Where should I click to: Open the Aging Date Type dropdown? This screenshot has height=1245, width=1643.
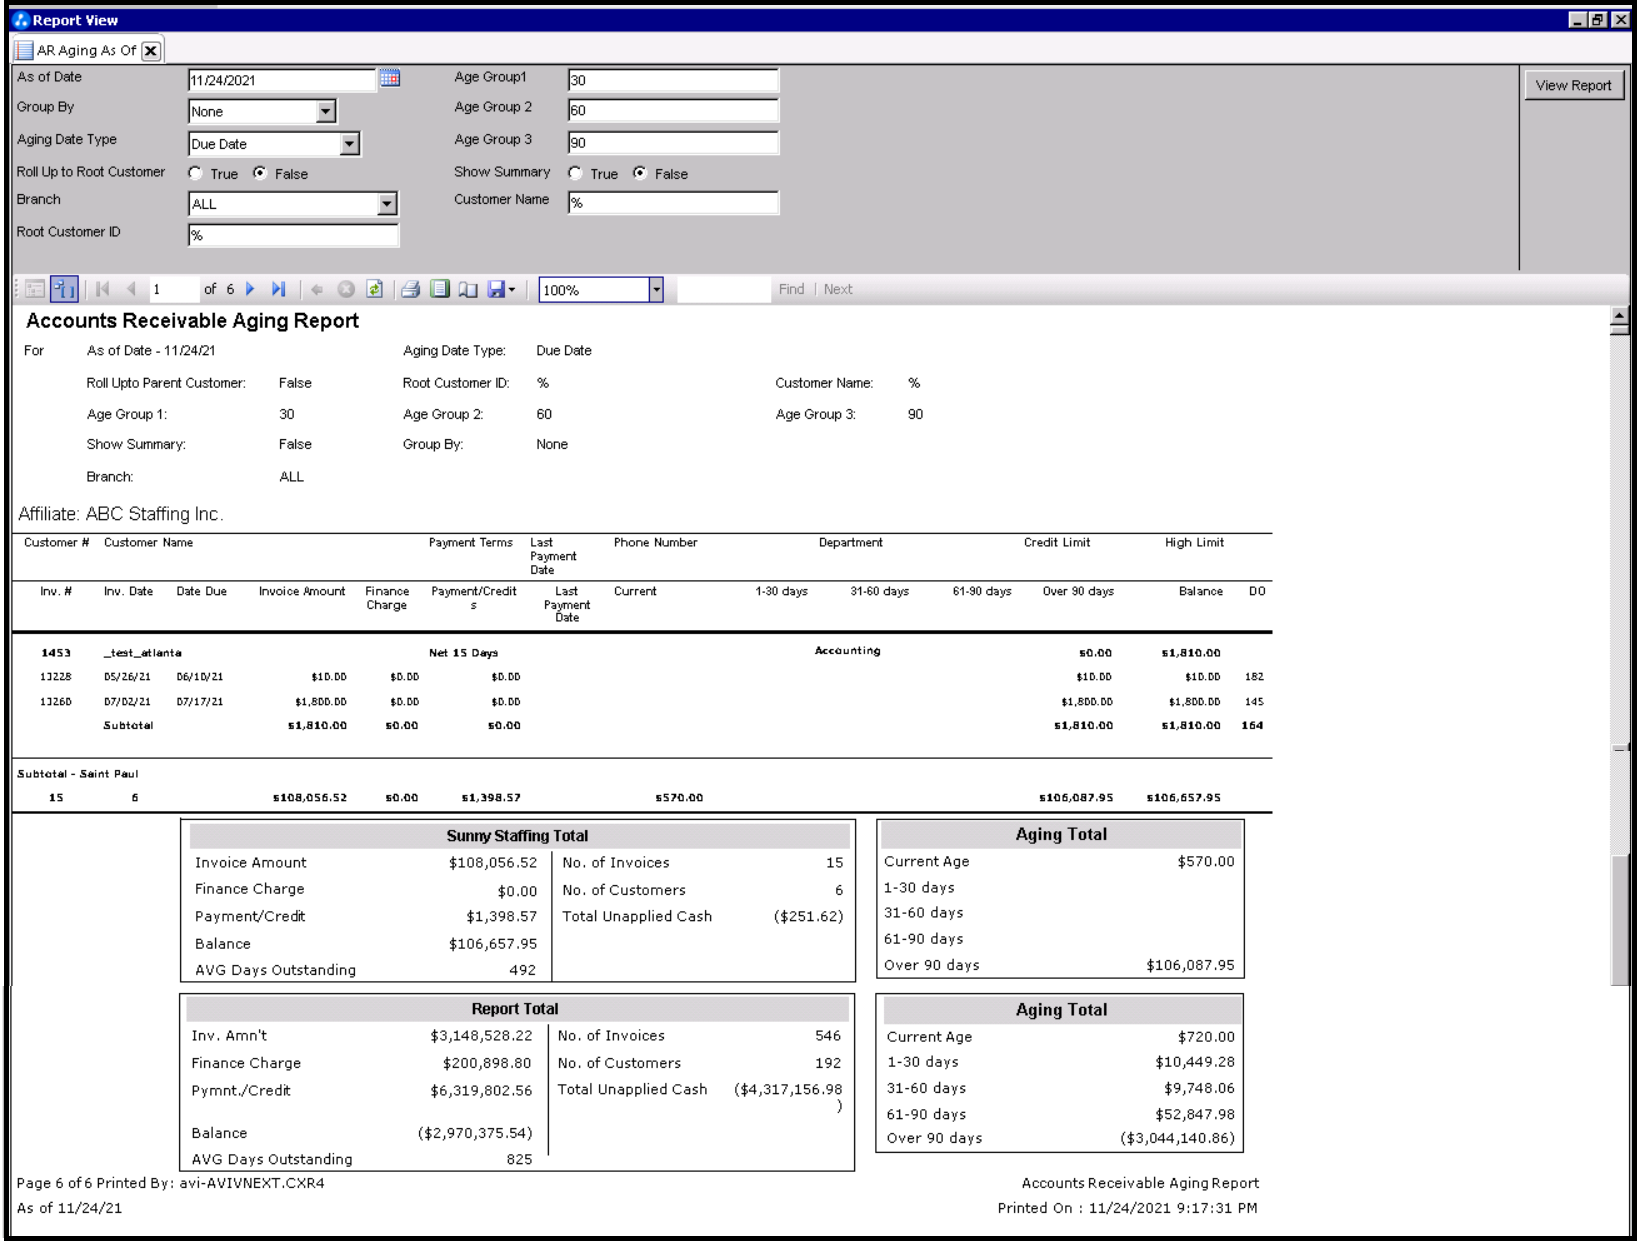pyautogui.click(x=349, y=144)
